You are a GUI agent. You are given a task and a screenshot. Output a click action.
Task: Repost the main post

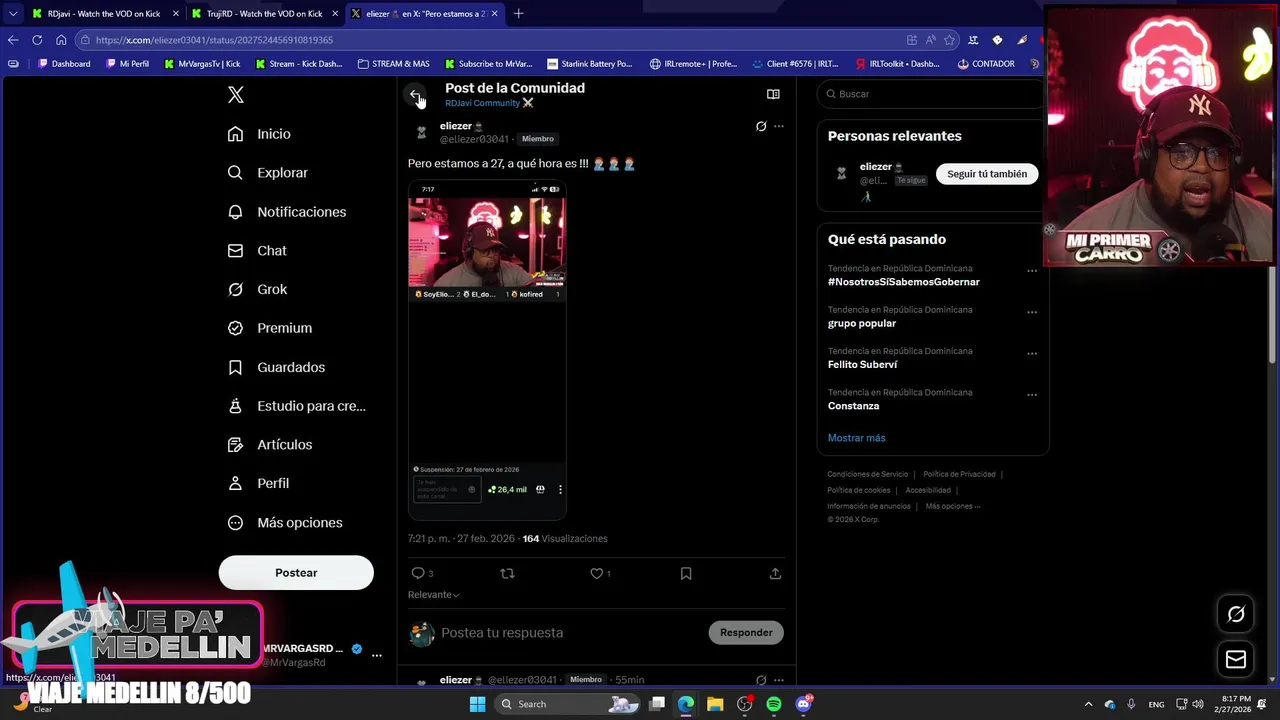507,573
